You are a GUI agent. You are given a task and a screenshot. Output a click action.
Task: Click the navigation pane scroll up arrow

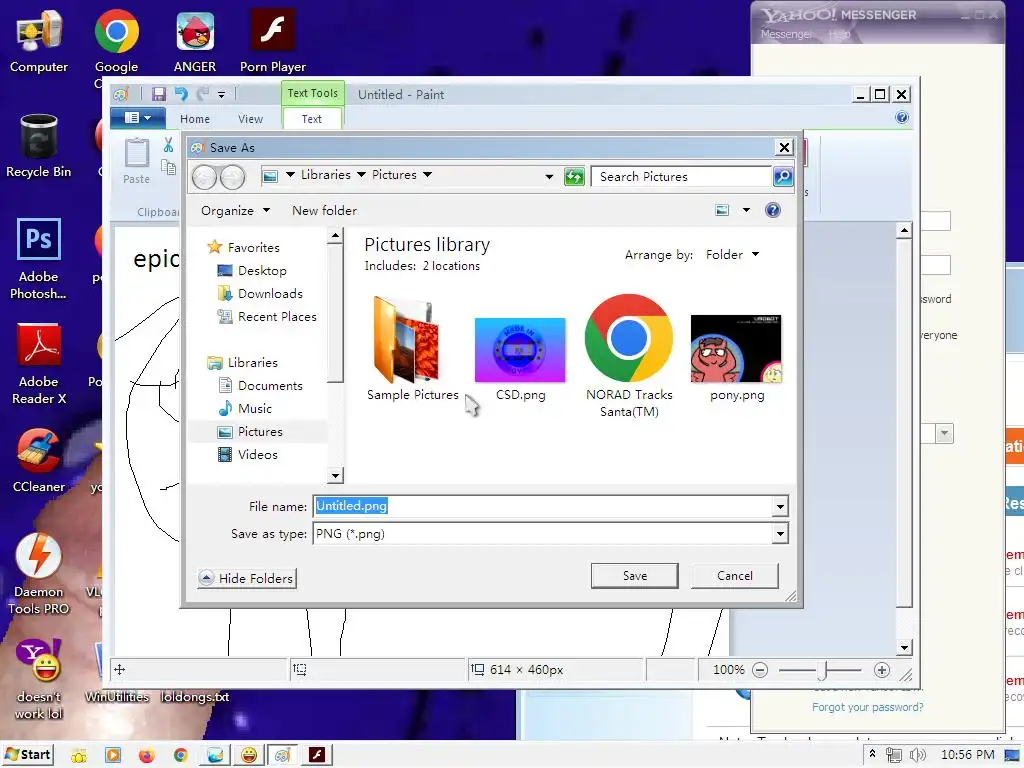click(x=335, y=235)
